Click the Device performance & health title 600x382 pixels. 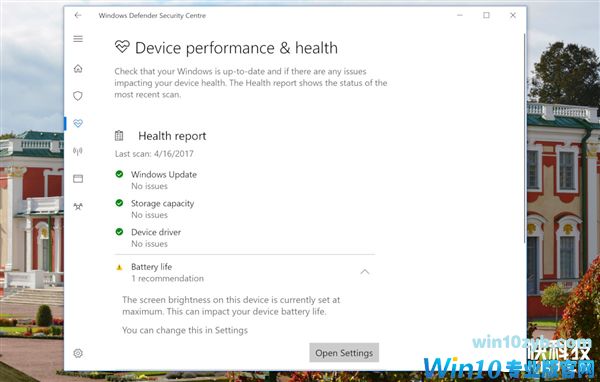236,48
